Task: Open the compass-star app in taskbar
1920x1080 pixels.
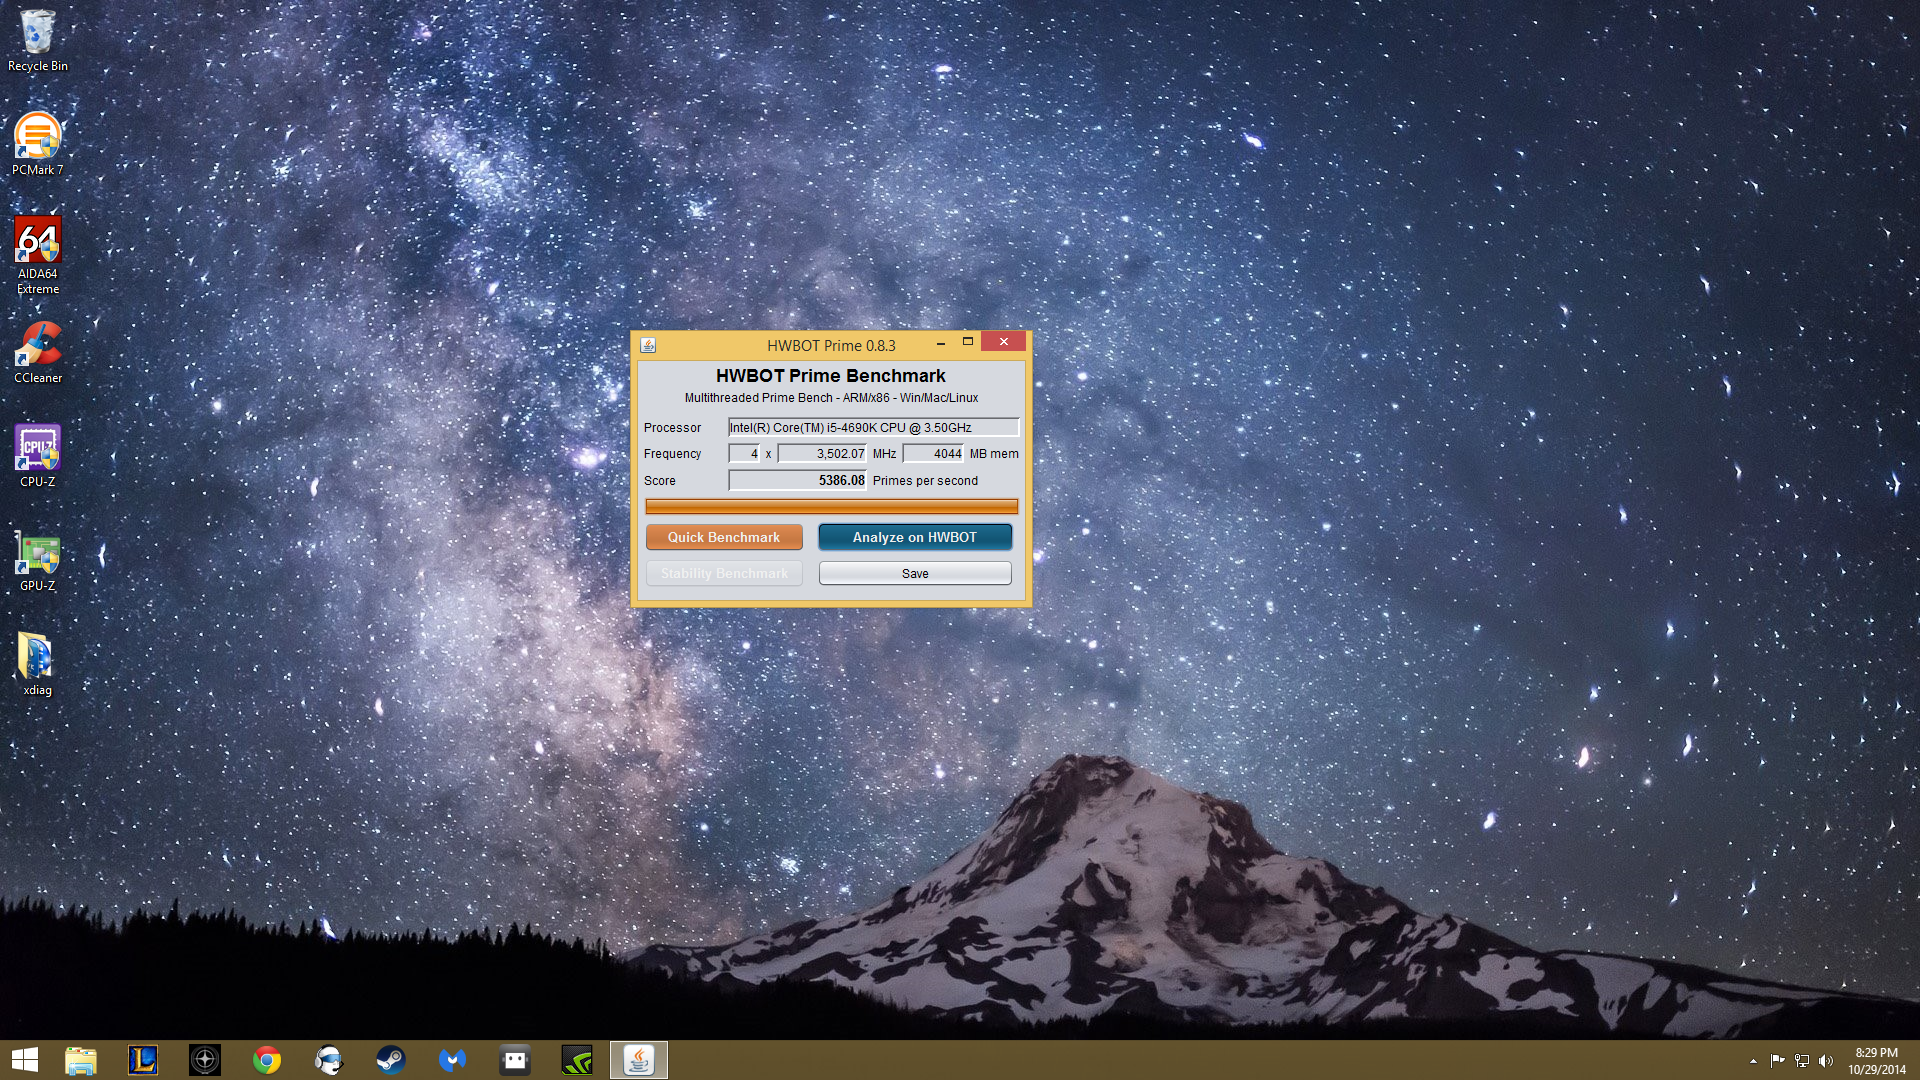Action: pyautogui.click(x=205, y=1060)
